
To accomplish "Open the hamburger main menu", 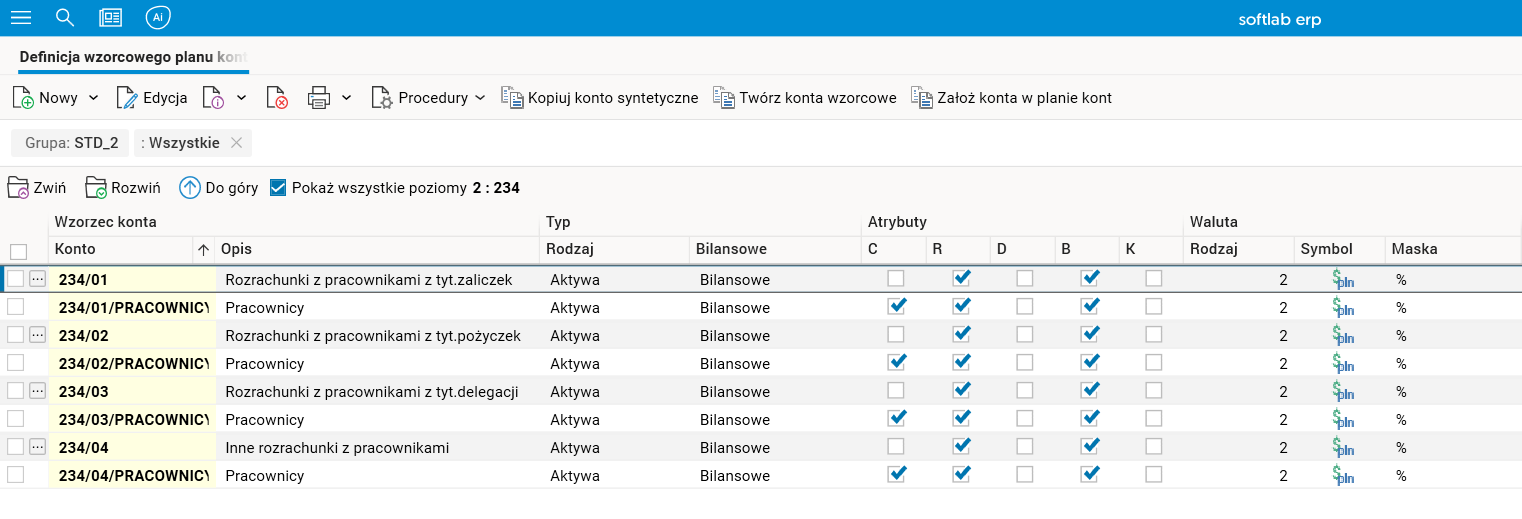I will point(21,18).
